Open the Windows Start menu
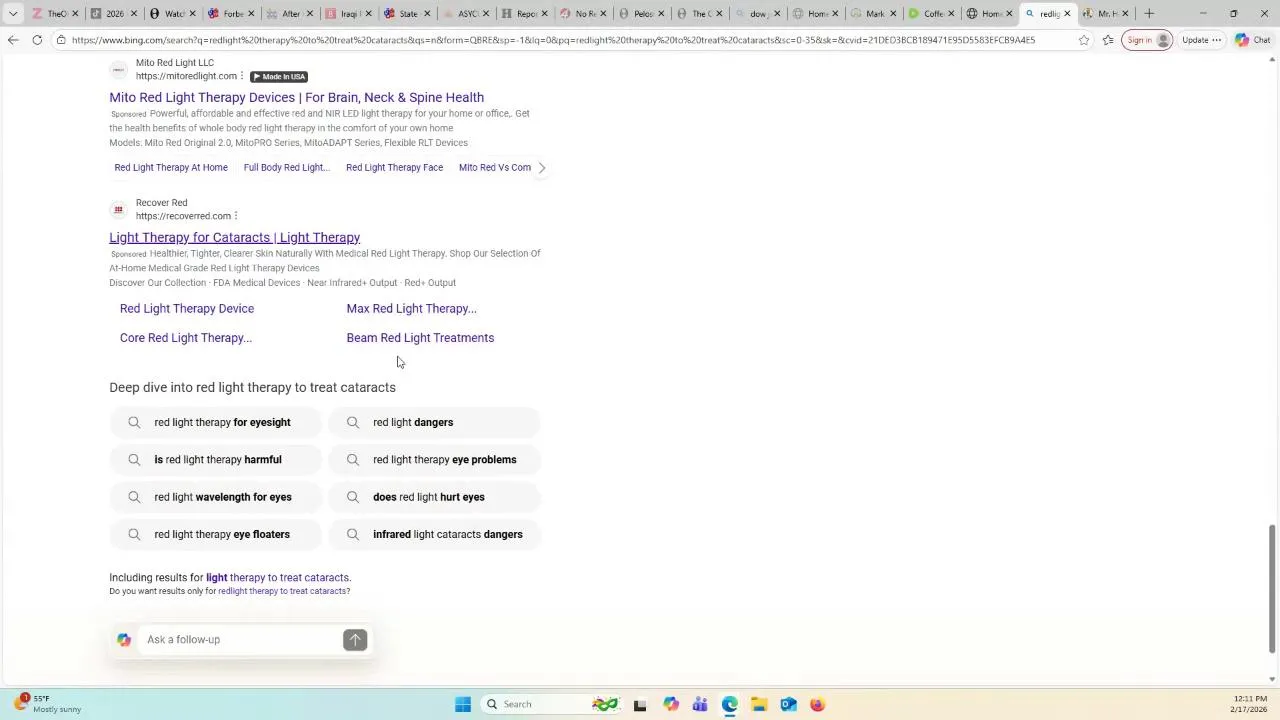1280x720 pixels. (462, 704)
